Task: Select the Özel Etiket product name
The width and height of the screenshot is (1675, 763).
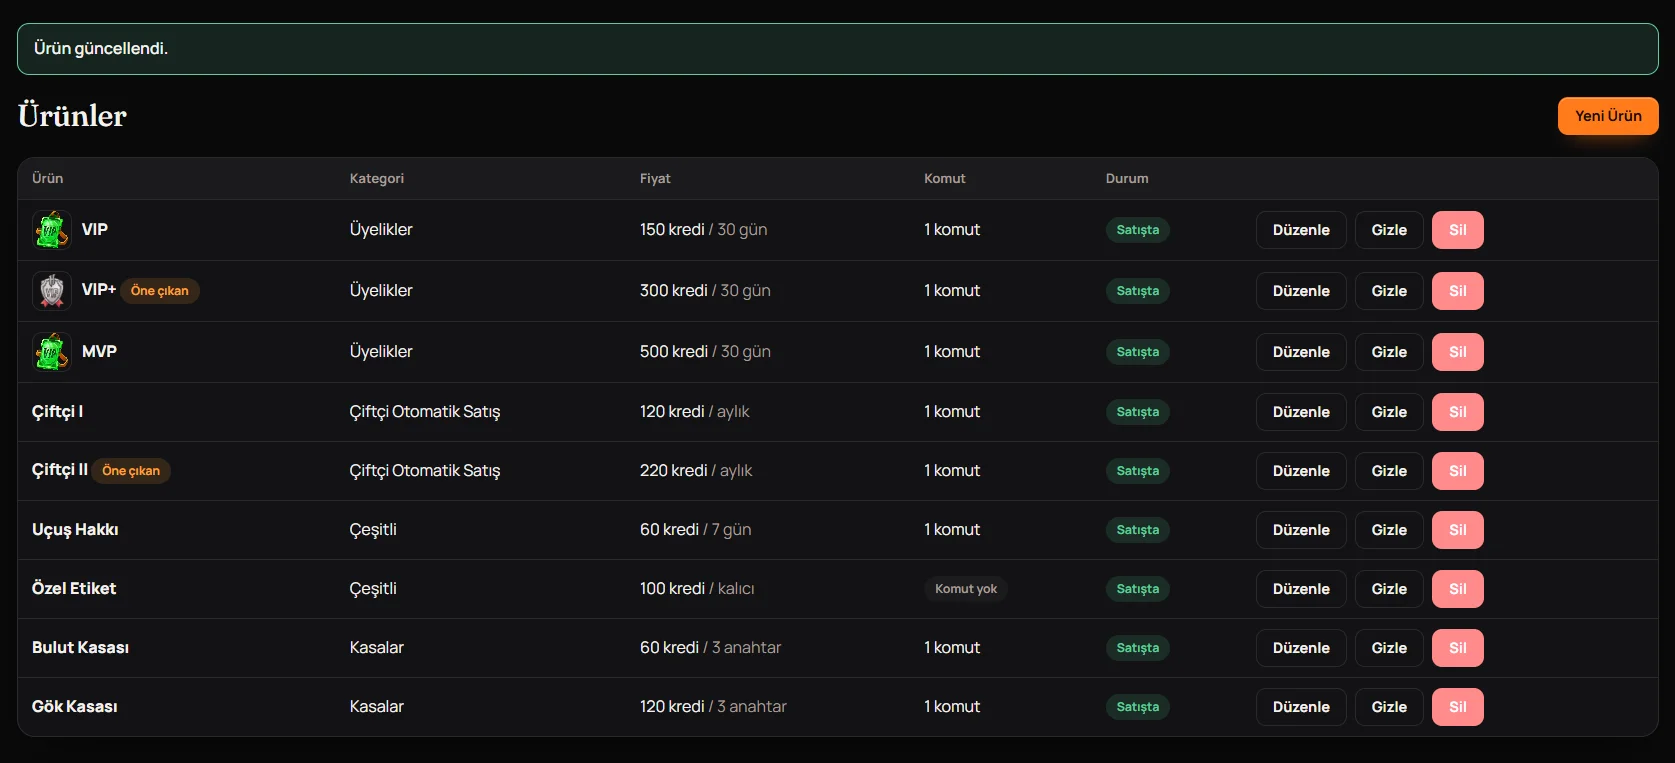Action: 74,589
